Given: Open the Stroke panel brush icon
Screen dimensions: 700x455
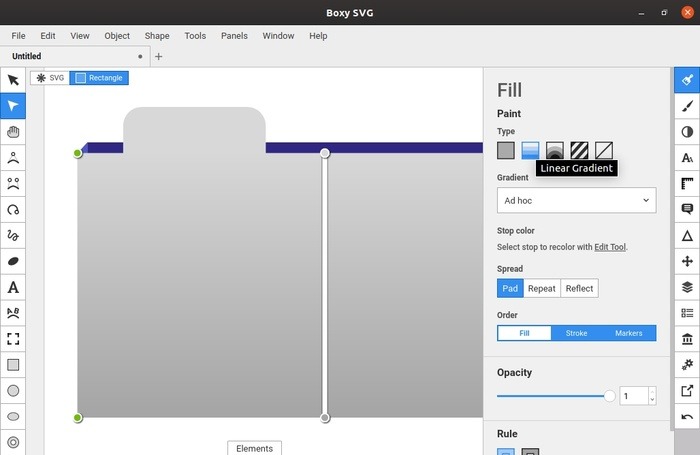Looking at the screenshot, I should click(687, 106).
